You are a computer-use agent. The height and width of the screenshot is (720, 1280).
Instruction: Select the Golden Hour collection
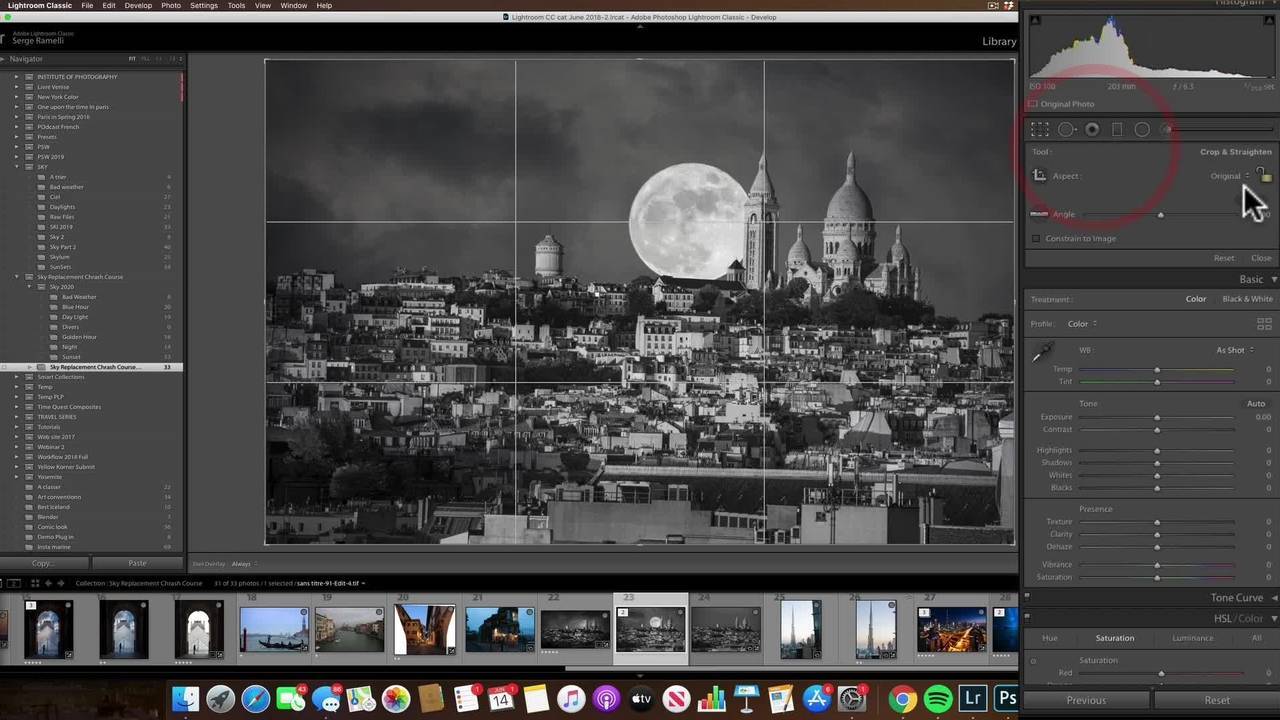(80, 337)
